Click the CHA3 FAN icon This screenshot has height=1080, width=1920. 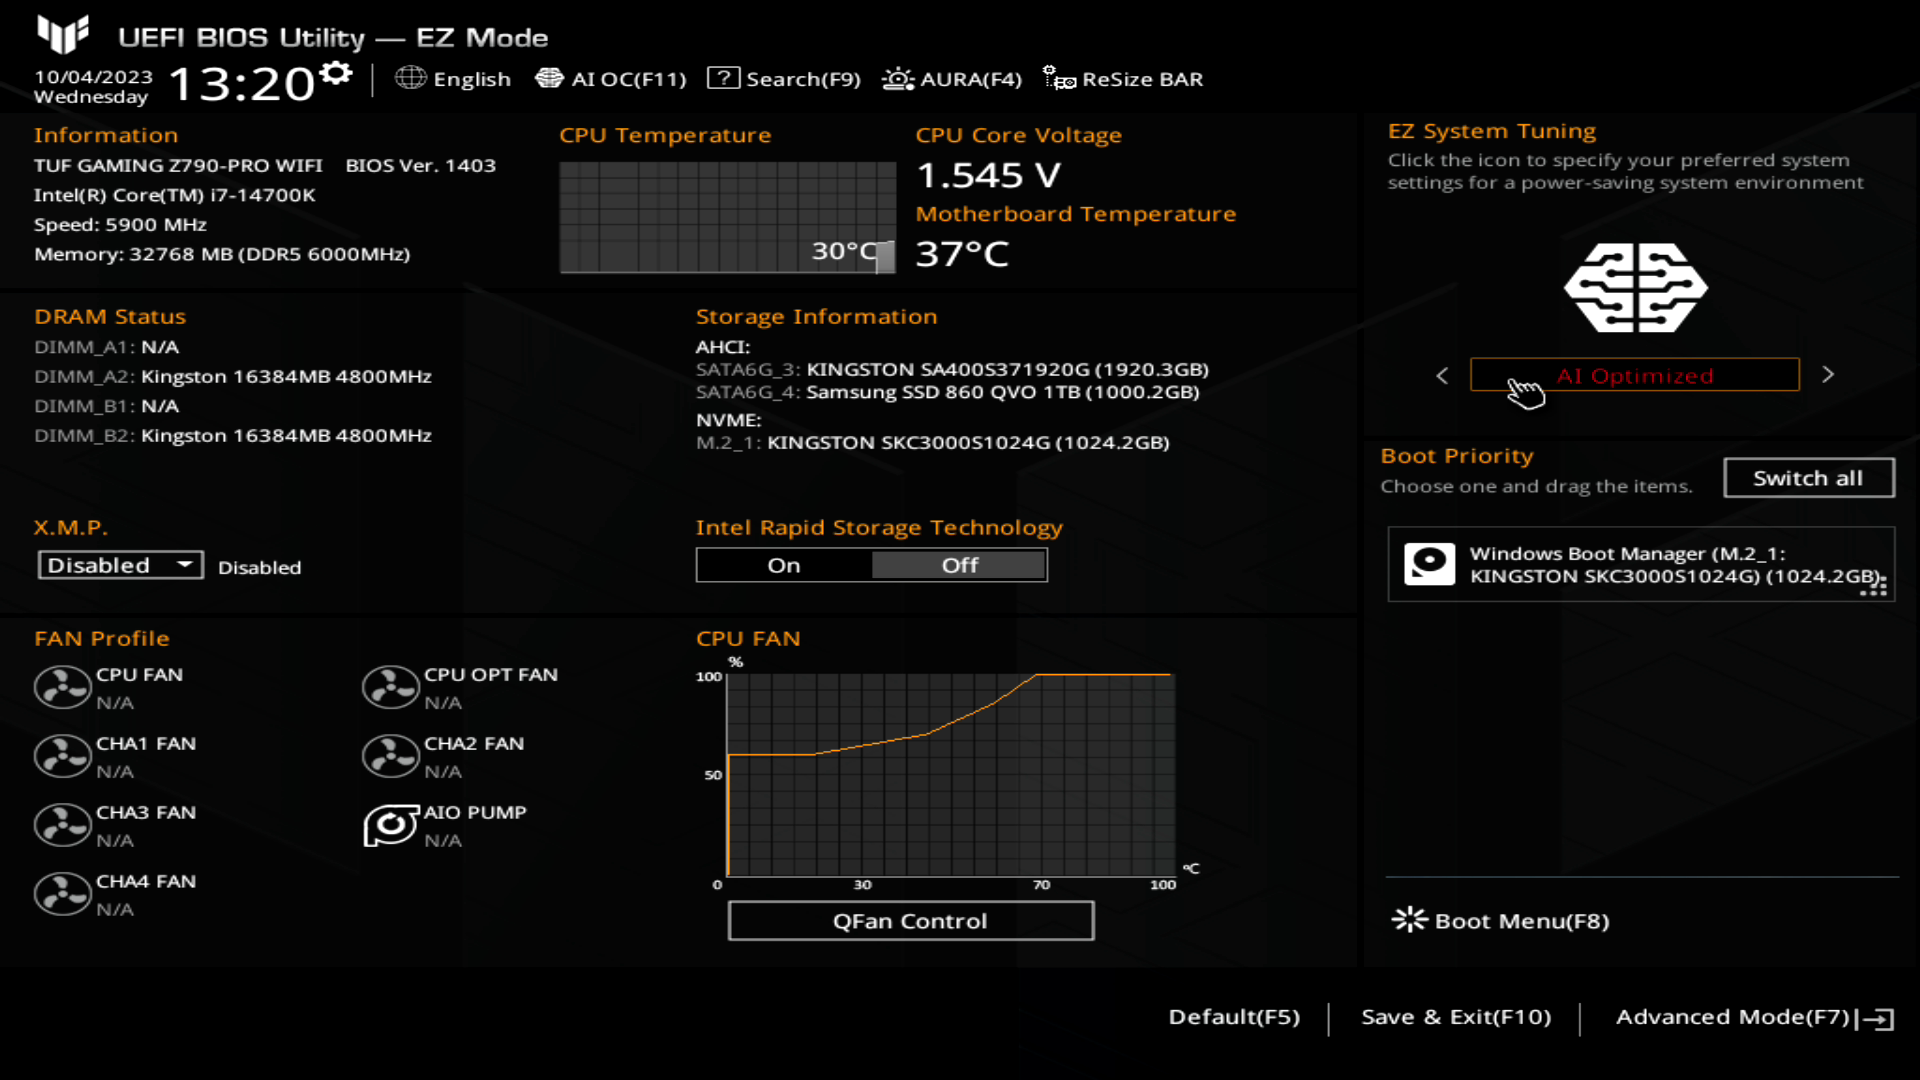click(63, 826)
